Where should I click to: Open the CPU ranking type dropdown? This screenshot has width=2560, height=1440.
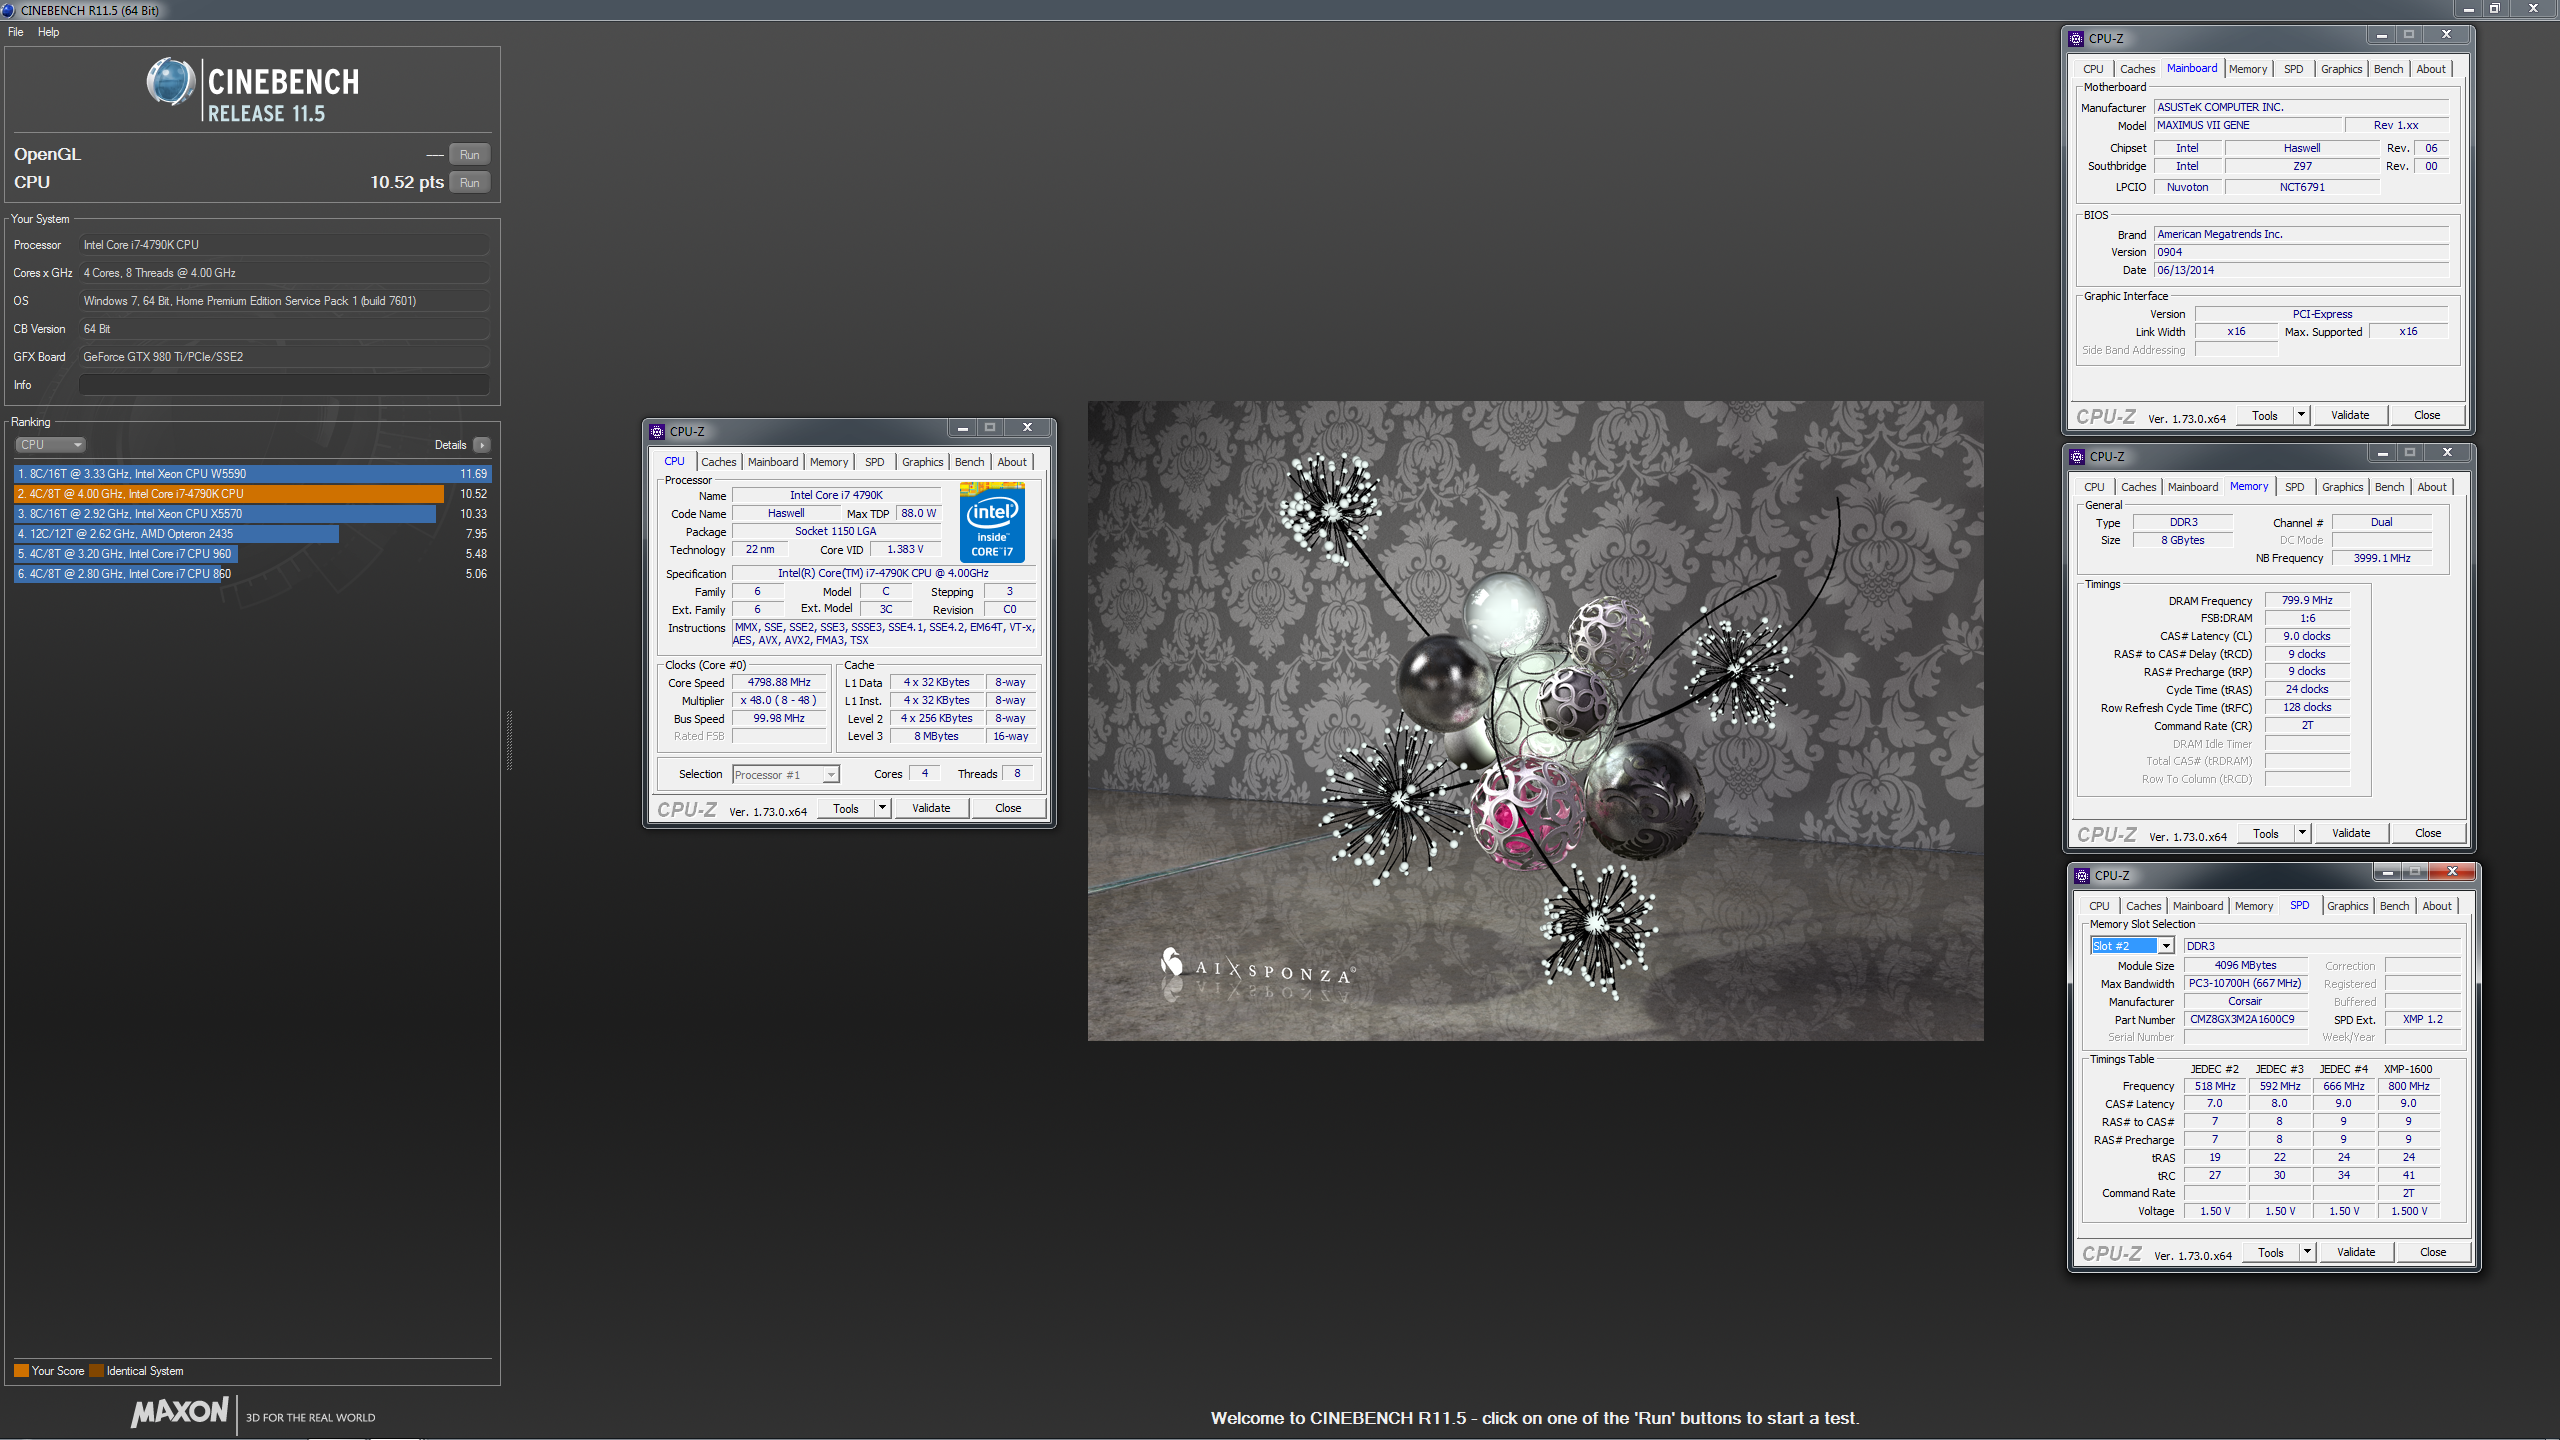[50, 445]
